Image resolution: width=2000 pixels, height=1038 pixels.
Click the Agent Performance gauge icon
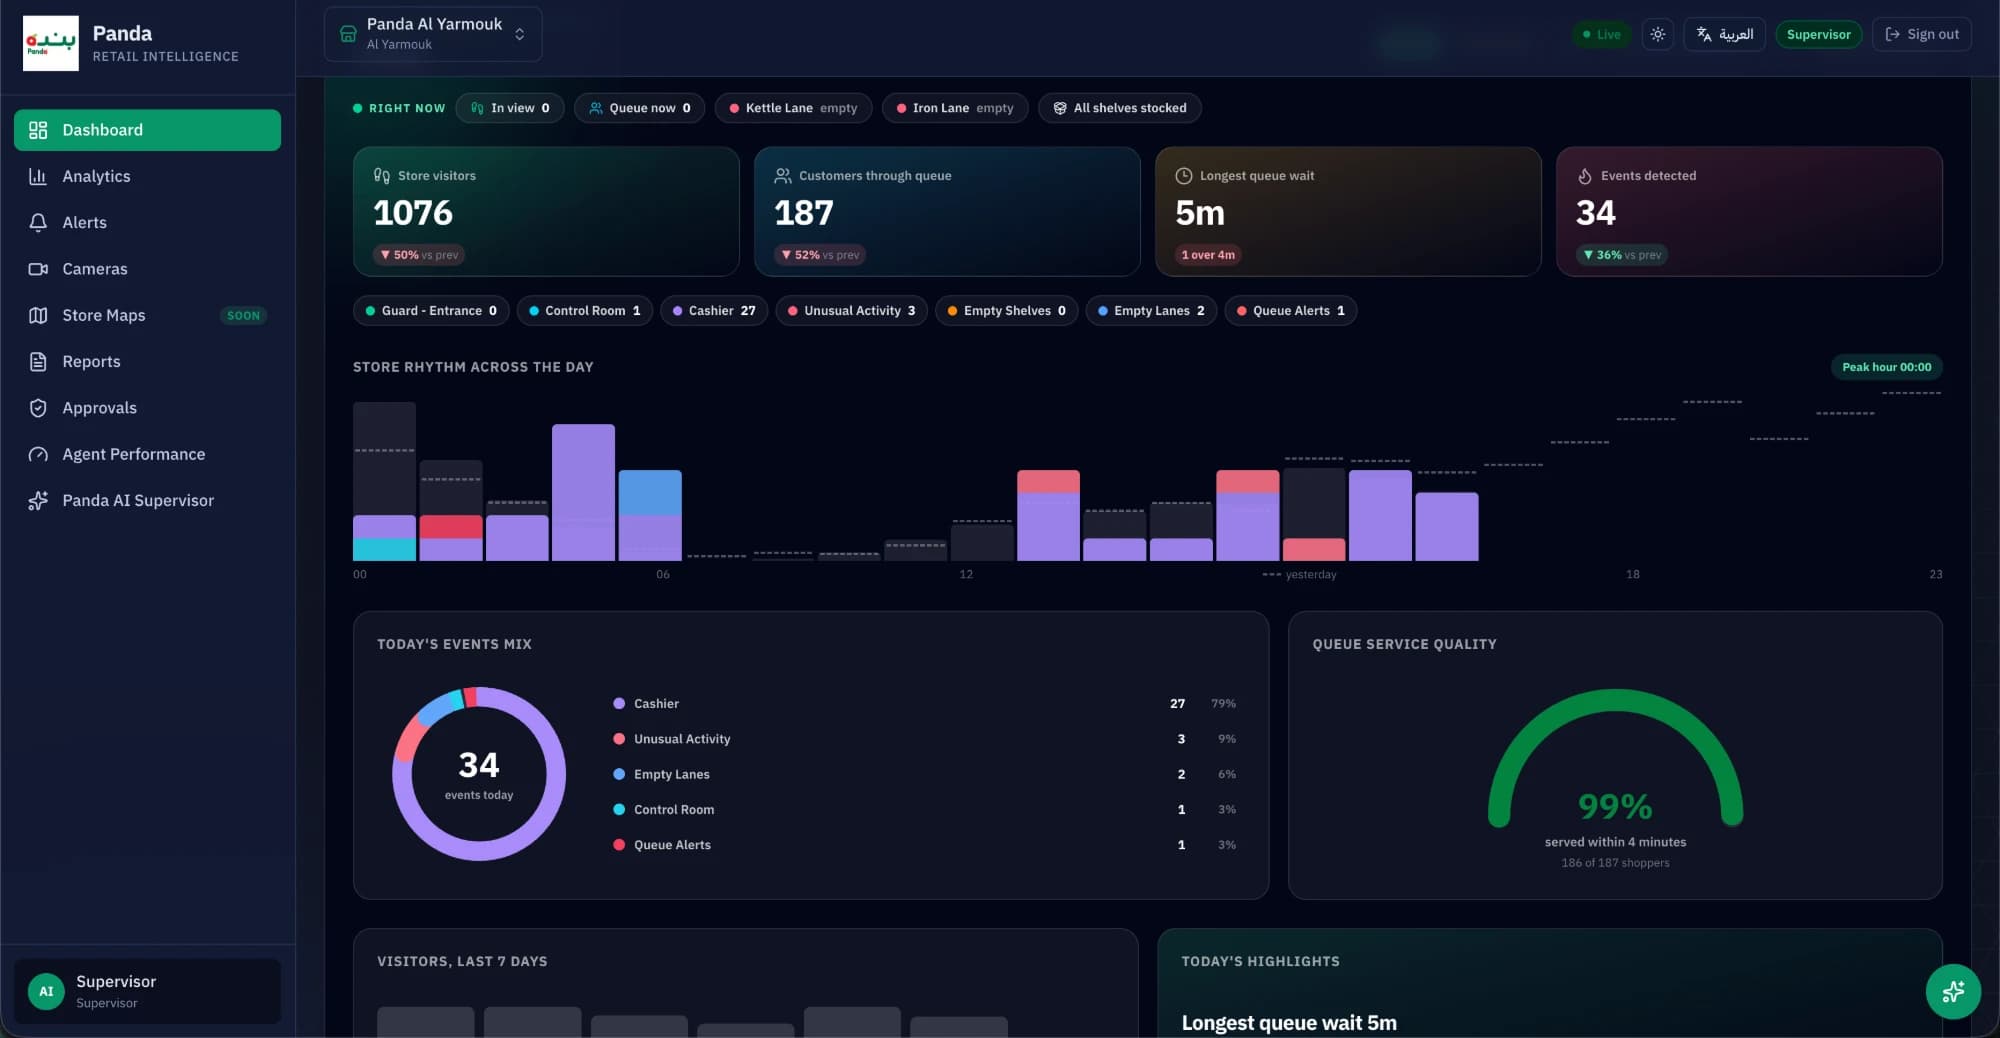point(38,454)
